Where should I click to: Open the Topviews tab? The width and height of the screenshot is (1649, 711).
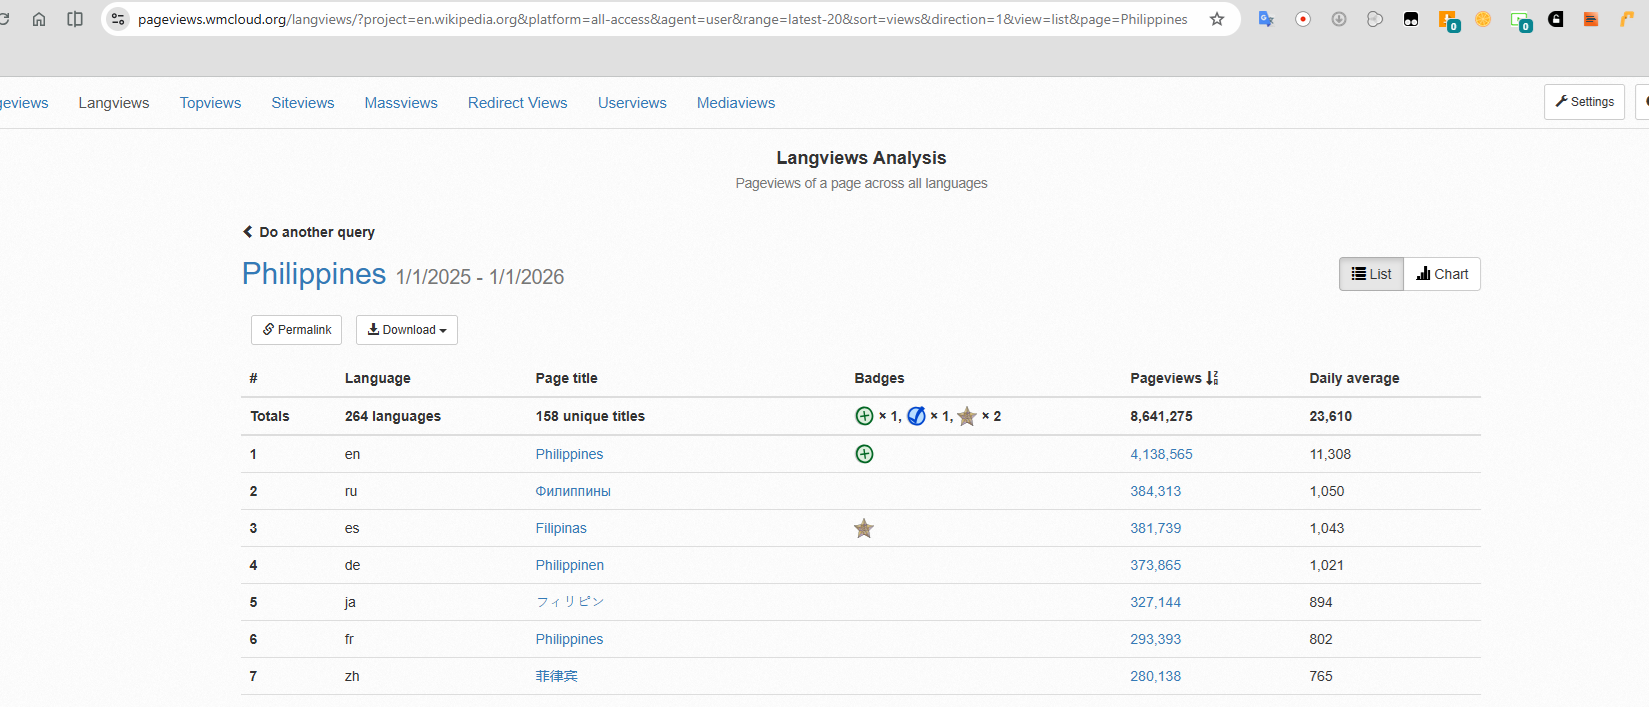click(210, 103)
